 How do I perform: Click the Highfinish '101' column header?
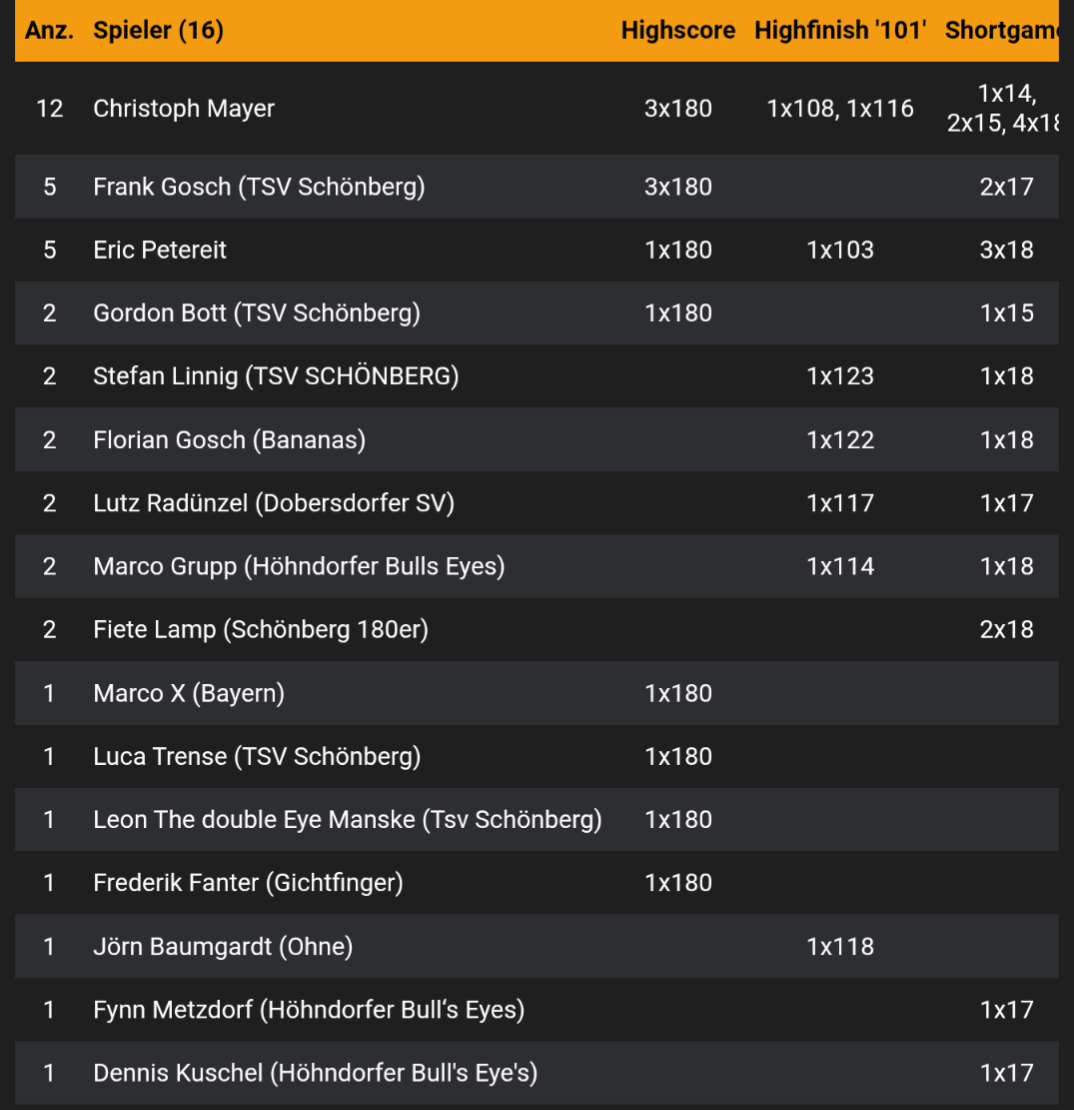click(x=840, y=30)
